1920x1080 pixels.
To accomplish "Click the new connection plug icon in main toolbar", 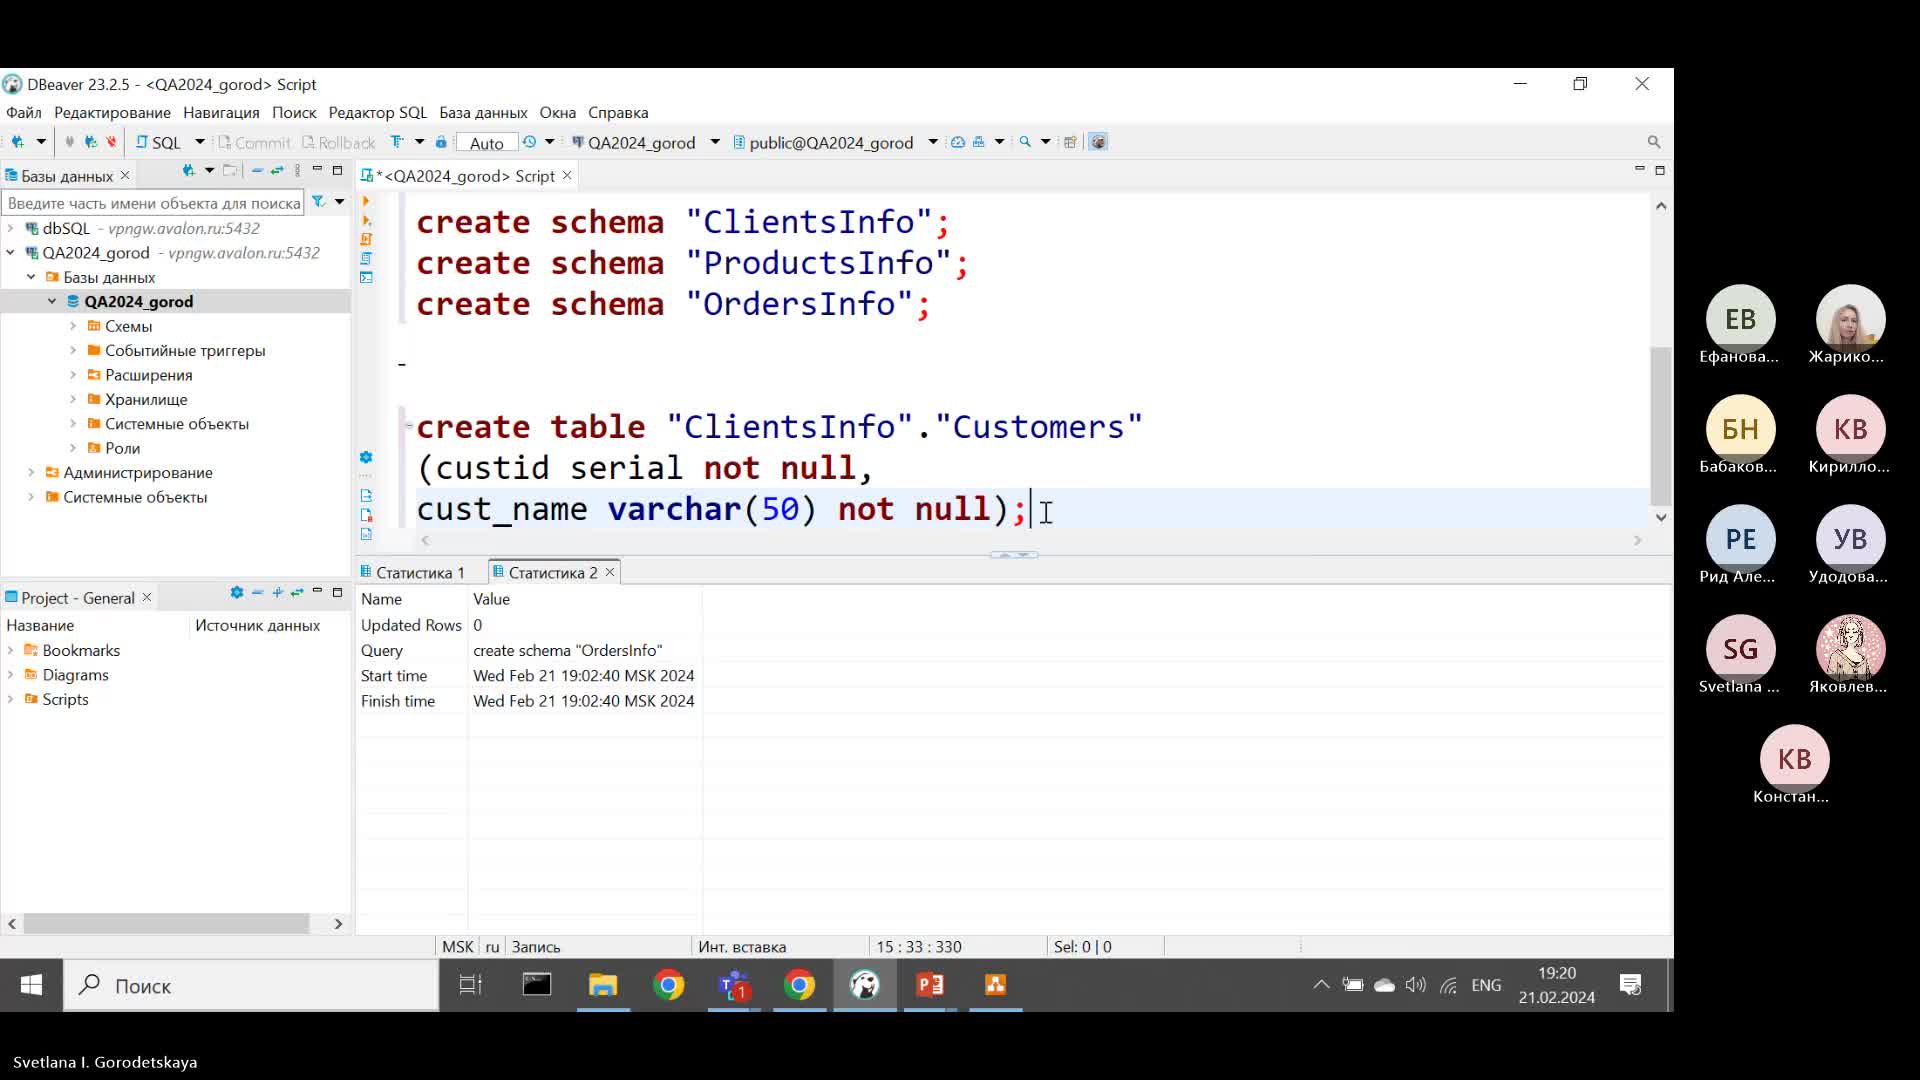I will (18, 142).
